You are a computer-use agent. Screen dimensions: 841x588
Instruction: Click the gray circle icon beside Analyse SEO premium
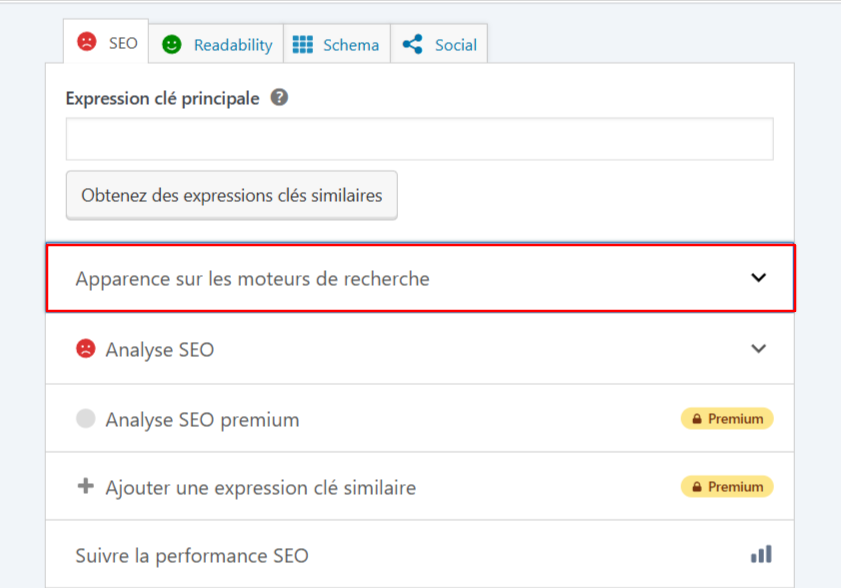click(x=87, y=418)
